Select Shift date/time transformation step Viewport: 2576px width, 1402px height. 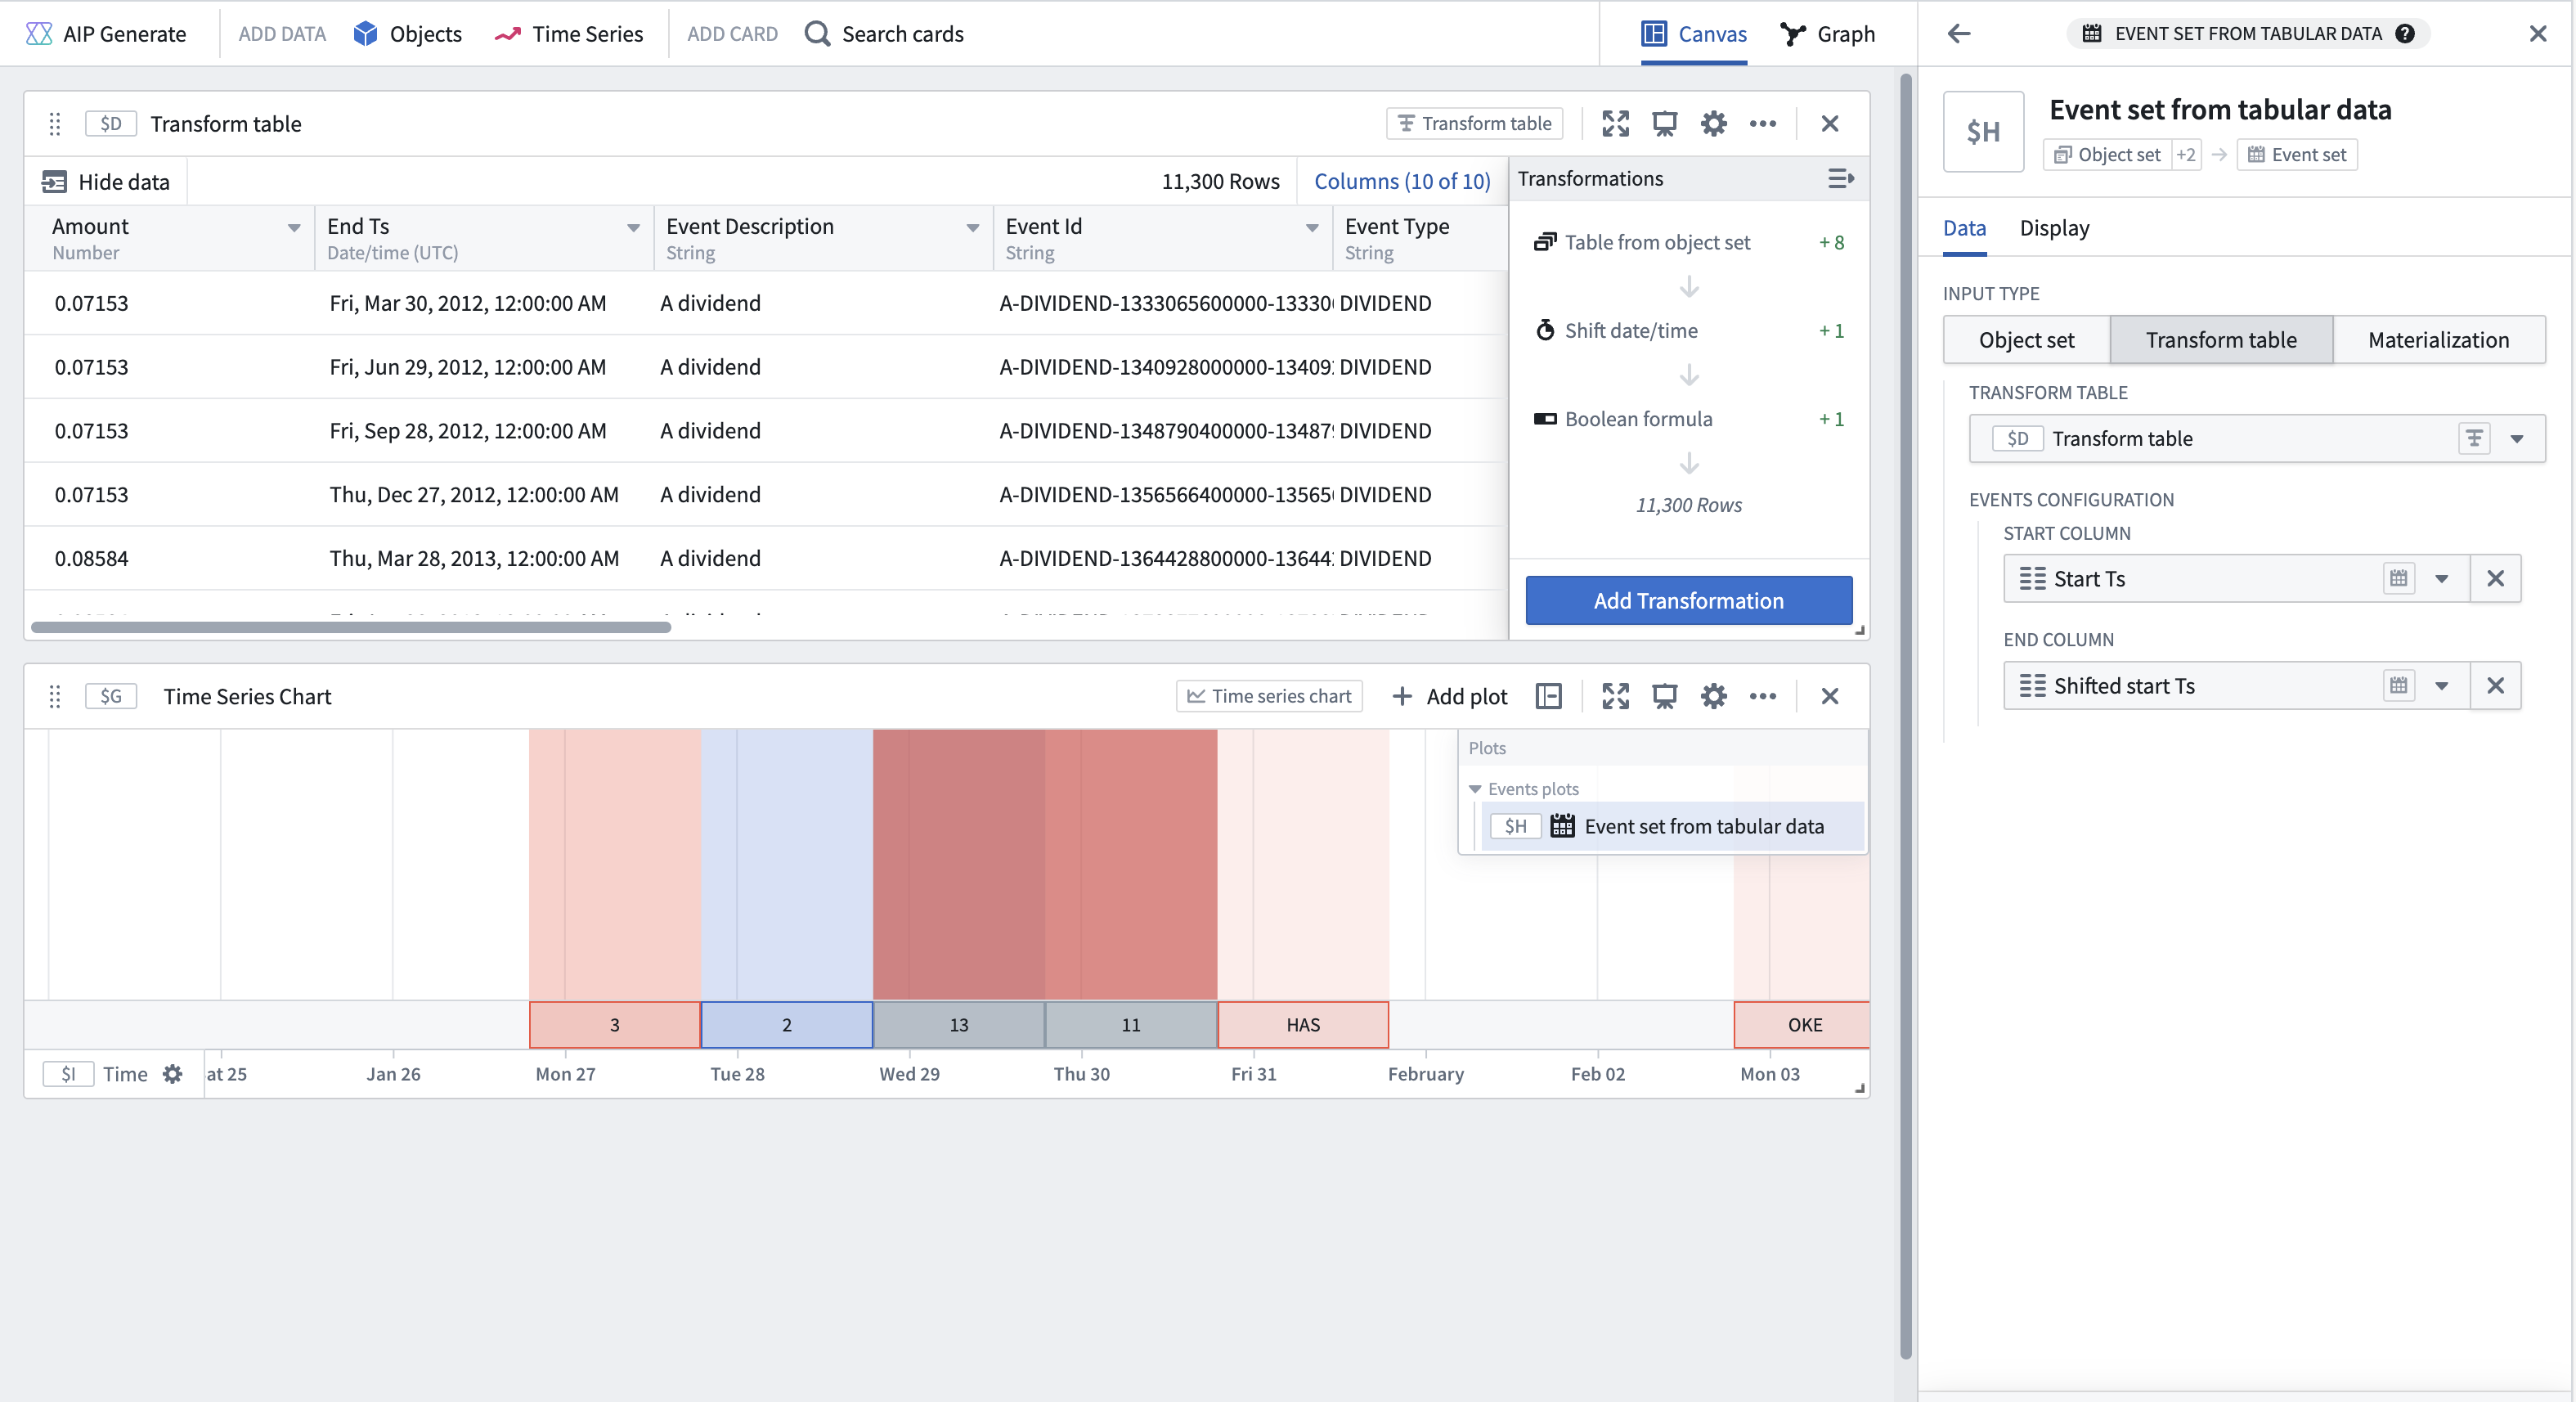(x=1688, y=331)
